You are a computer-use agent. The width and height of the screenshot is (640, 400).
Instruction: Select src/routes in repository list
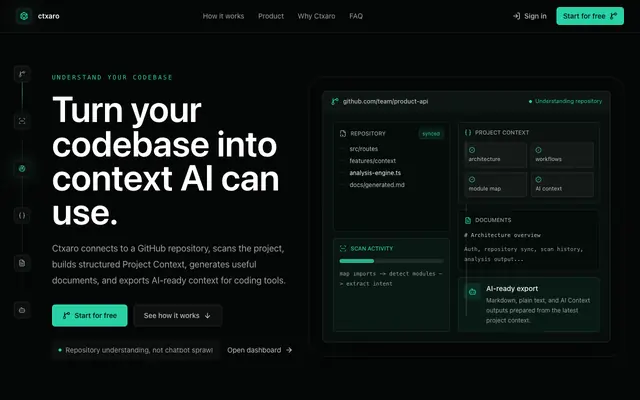[364, 149]
